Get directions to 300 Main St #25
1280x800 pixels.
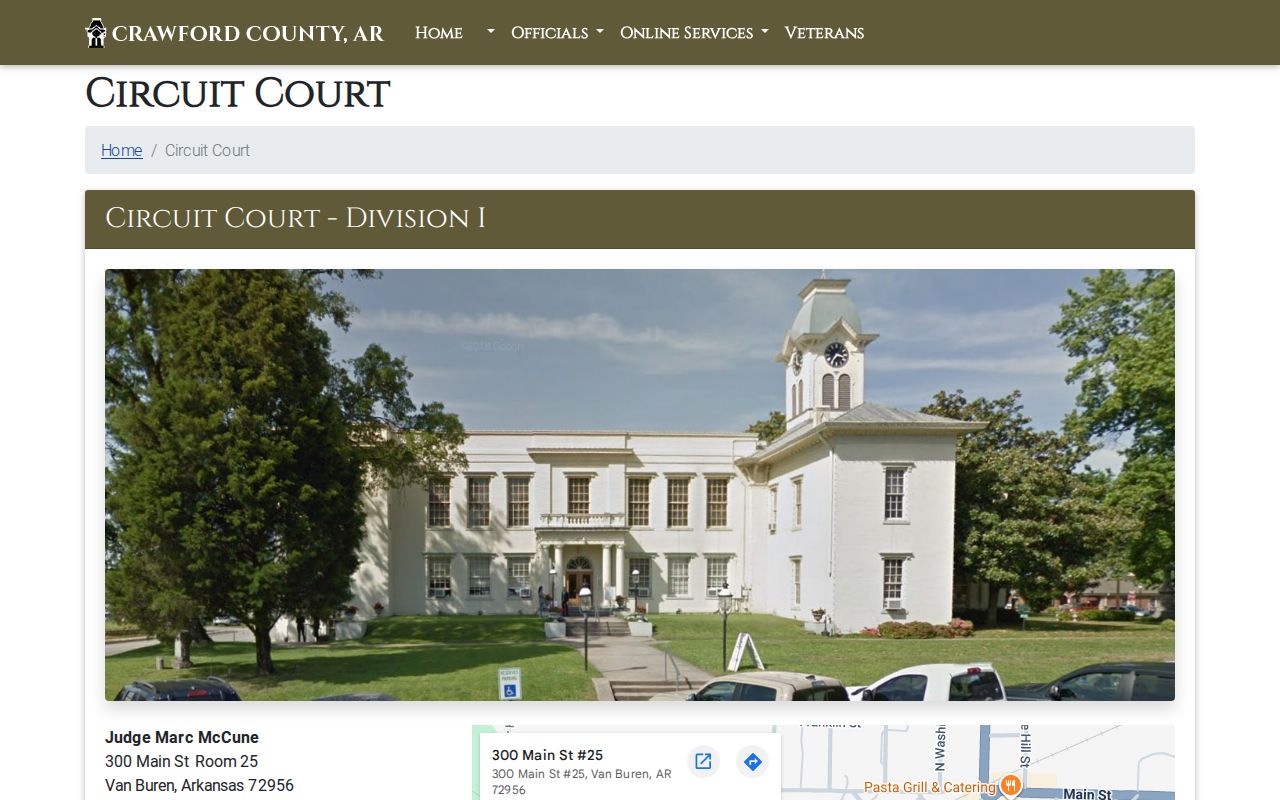(x=752, y=761)
